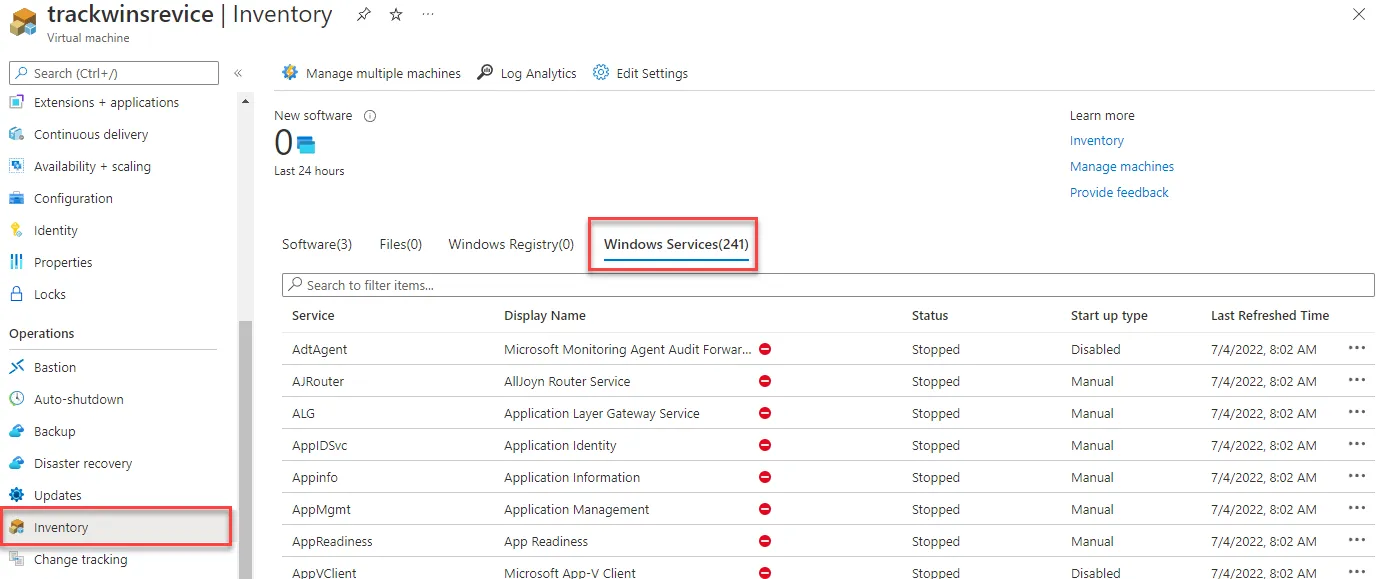
Task: Open more options for AJRouter row
Action: click(x=1357, y=380)
